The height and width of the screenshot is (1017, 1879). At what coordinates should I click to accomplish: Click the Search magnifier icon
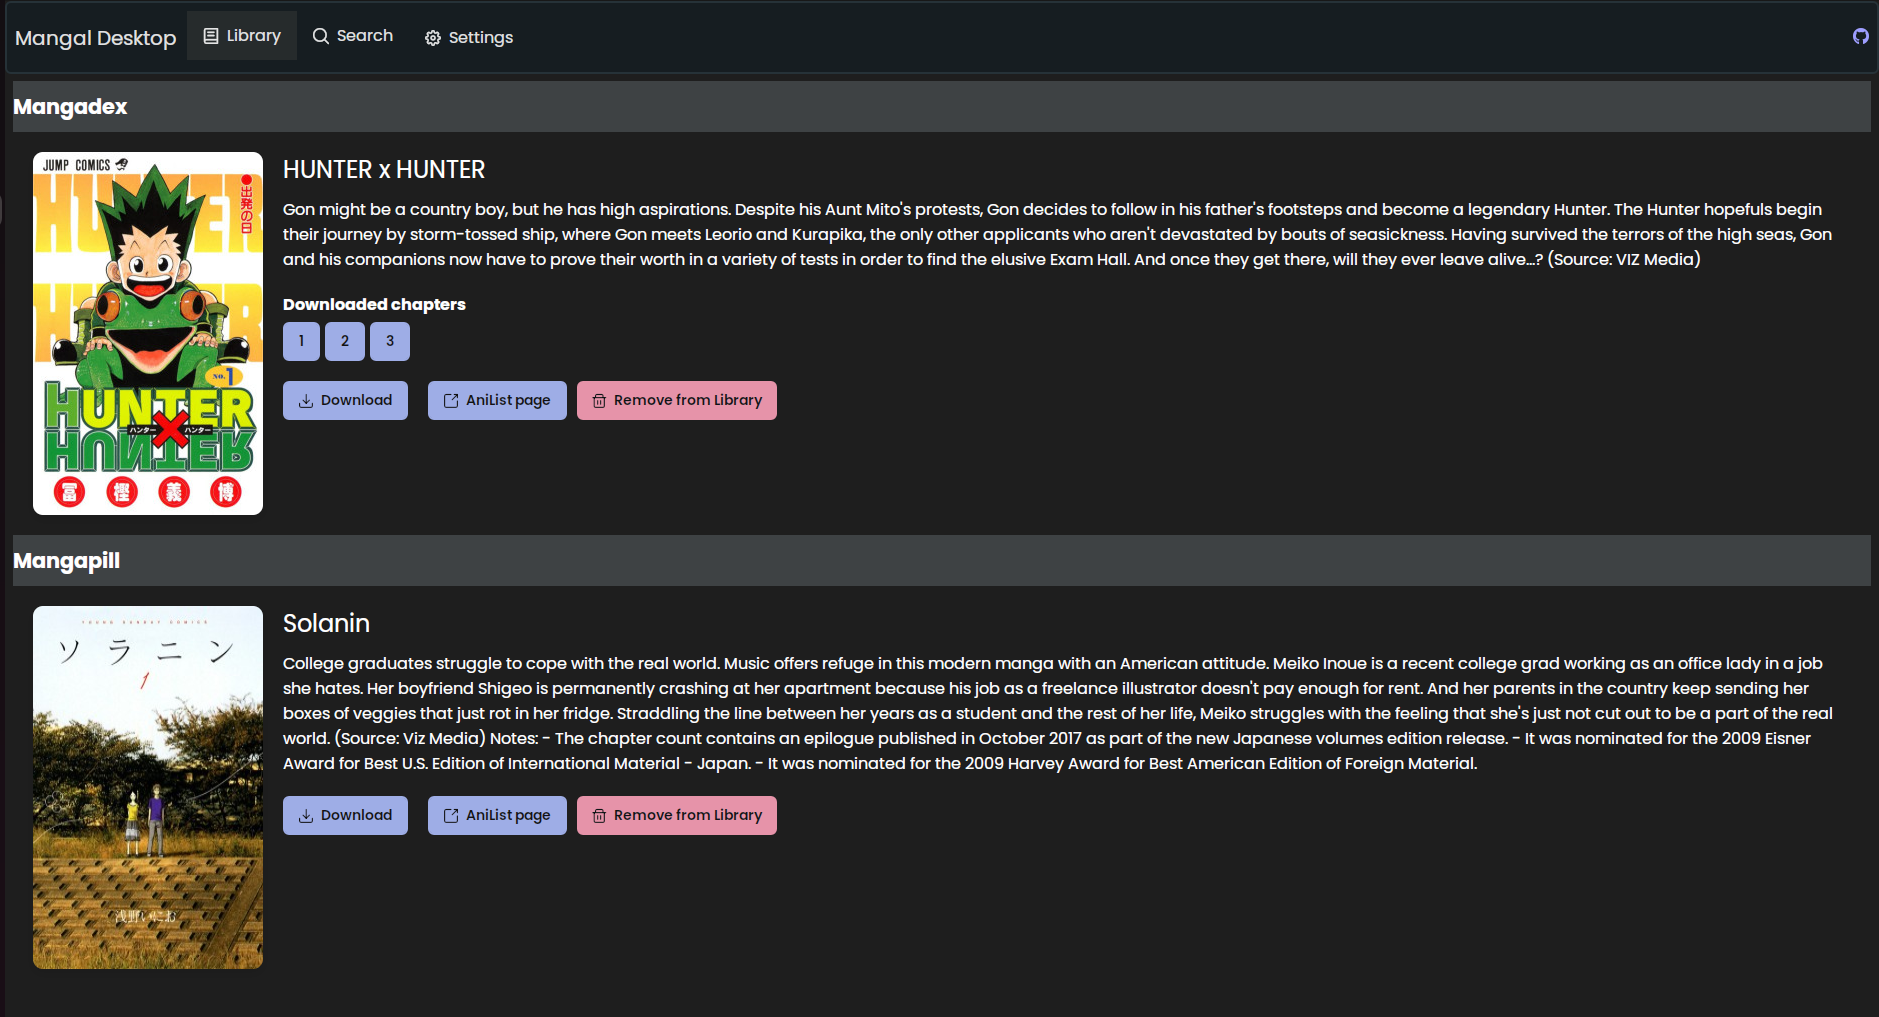click(321, 36)
